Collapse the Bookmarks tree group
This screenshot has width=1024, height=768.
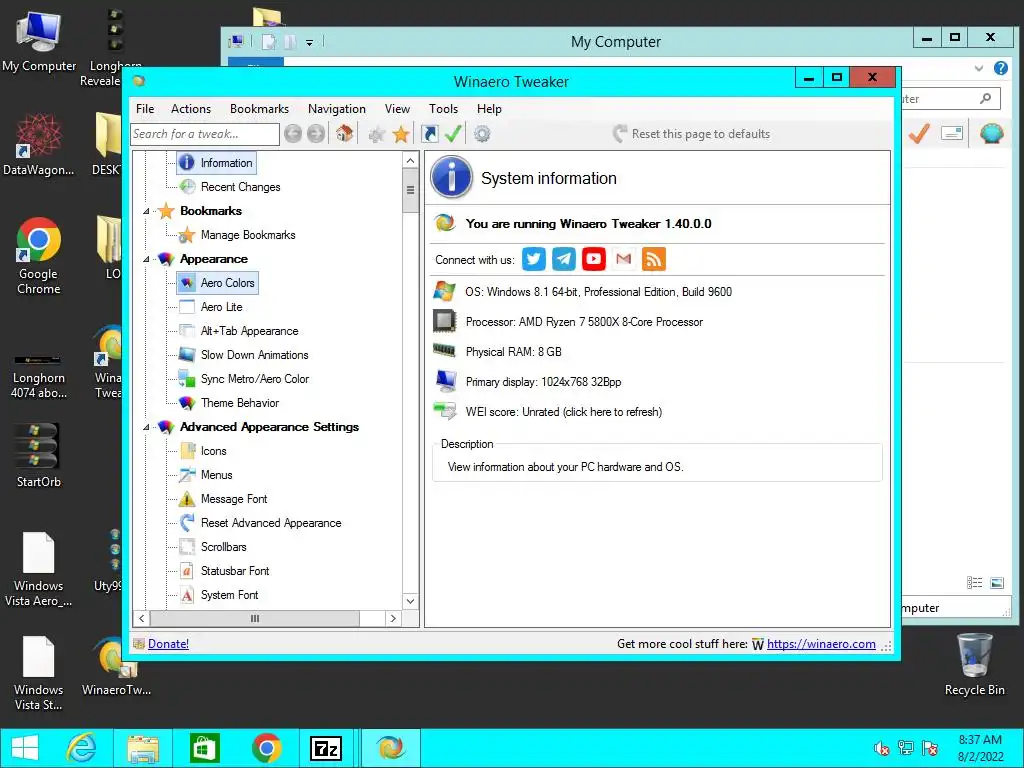point(146,211)
